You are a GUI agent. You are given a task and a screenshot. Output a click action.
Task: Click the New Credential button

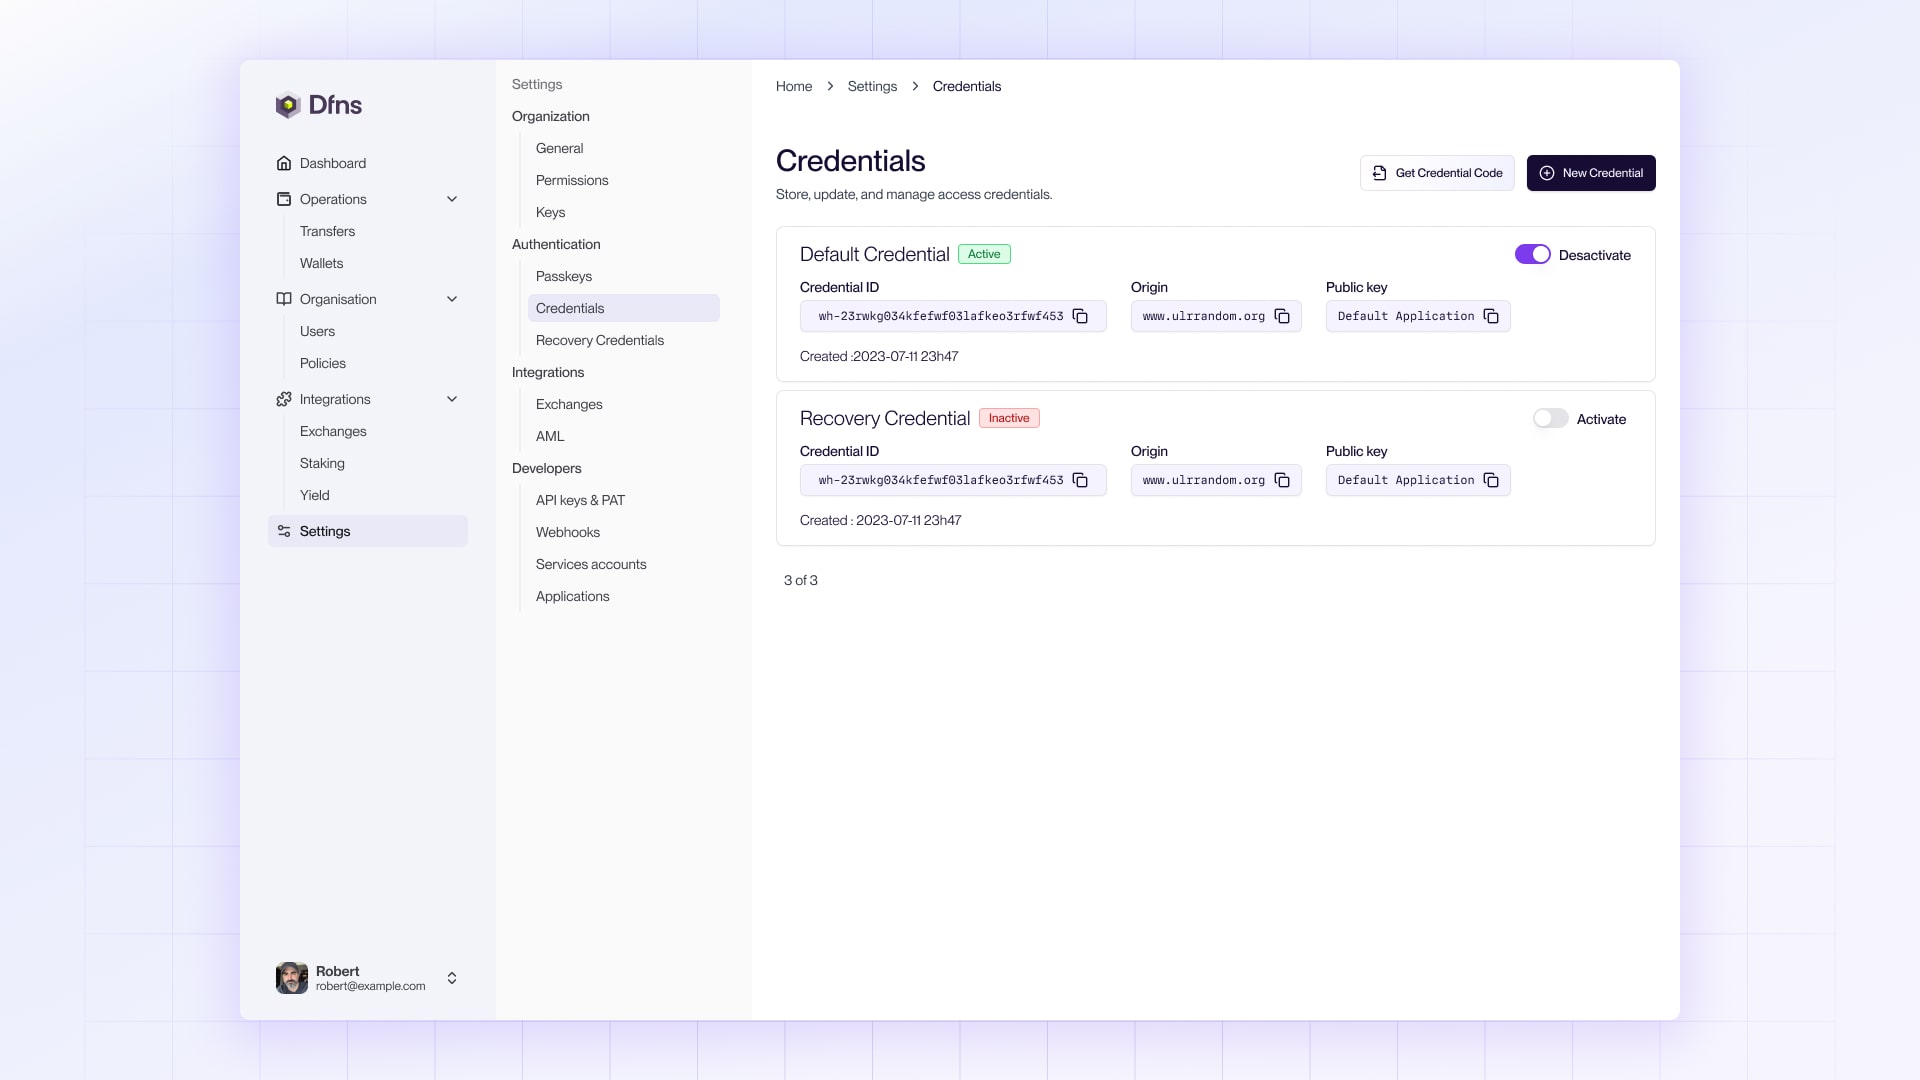tap(1590, 173)
